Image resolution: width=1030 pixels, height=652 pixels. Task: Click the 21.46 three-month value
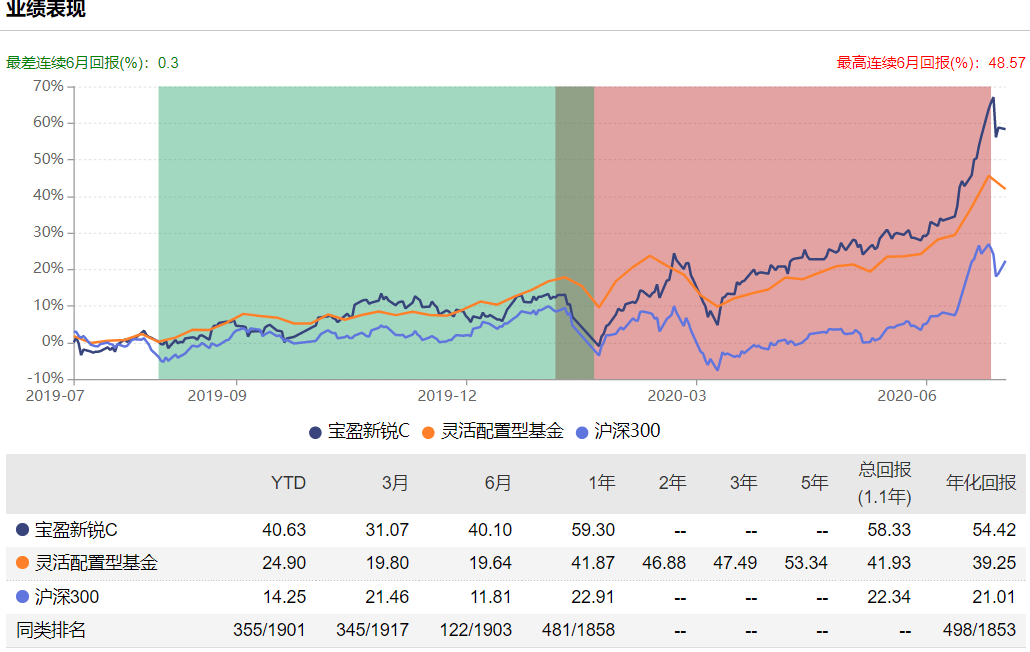click(387, 597)
